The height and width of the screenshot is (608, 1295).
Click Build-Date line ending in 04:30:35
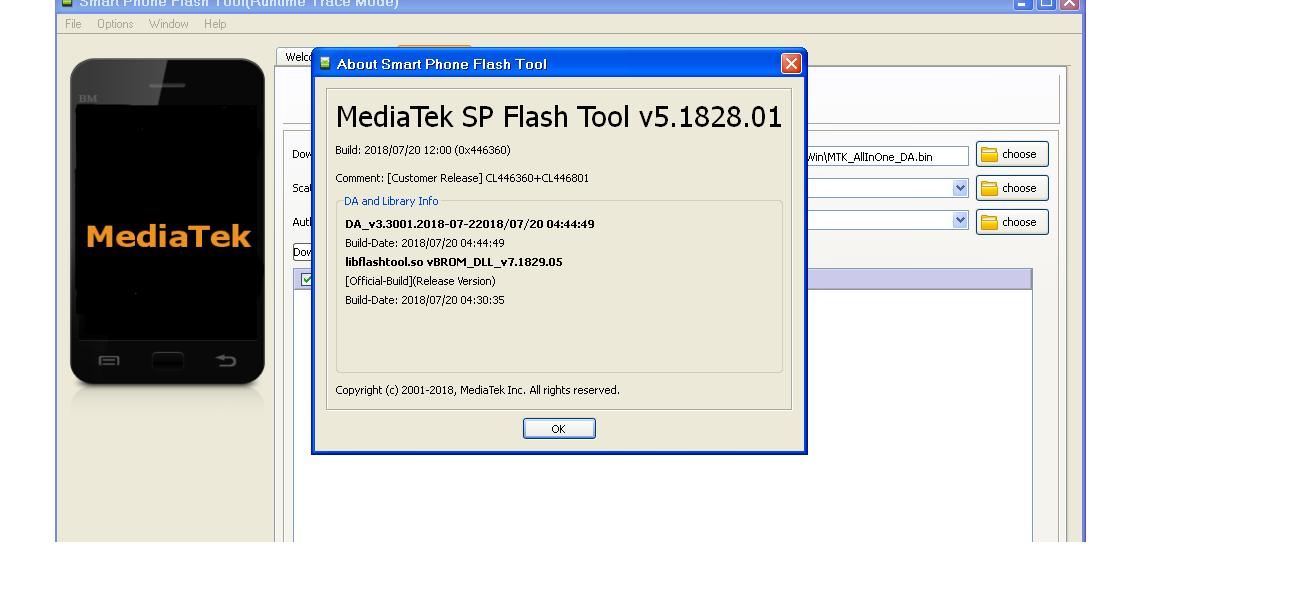(x=425, y=300)
